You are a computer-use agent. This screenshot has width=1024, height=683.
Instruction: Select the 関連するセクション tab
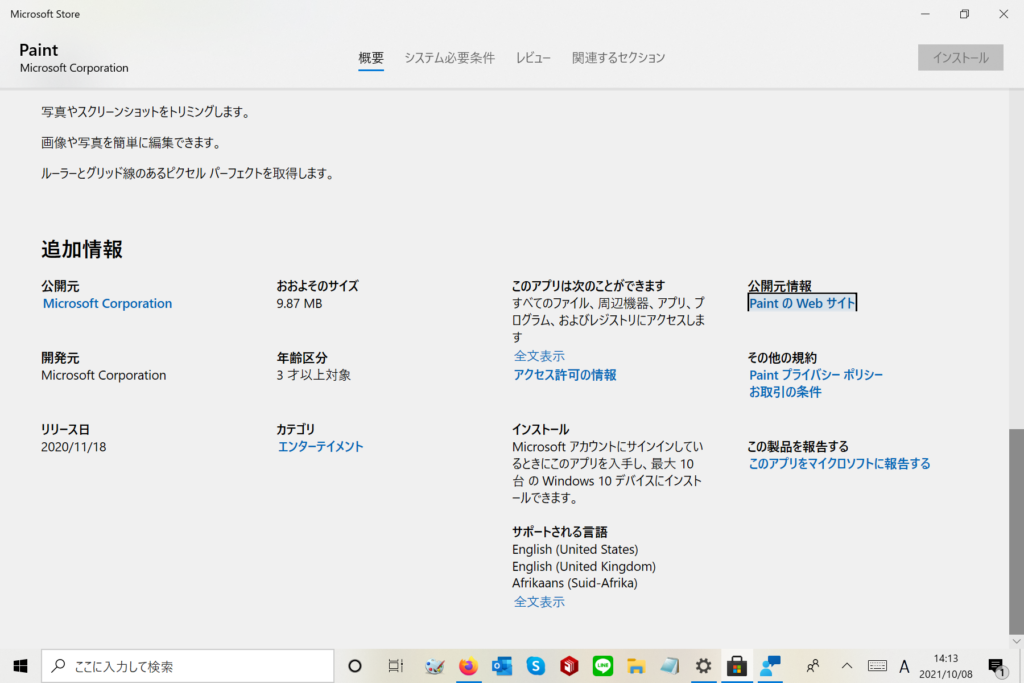(618, 58)
